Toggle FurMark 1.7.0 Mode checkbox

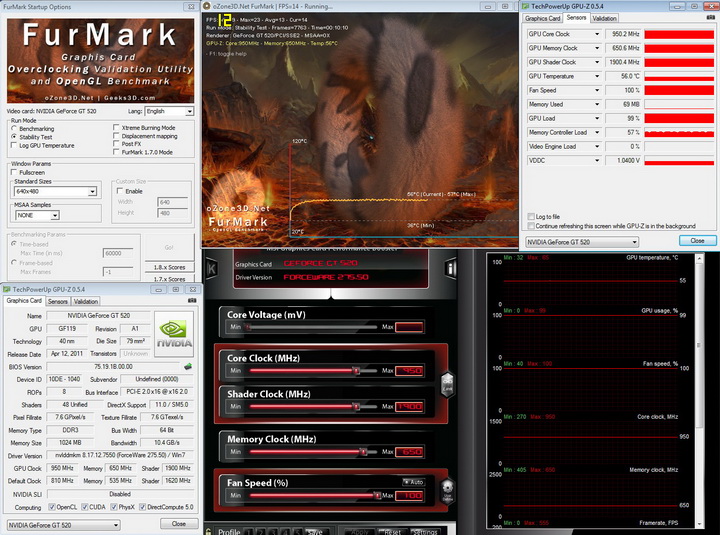click(x=116, y=152)
